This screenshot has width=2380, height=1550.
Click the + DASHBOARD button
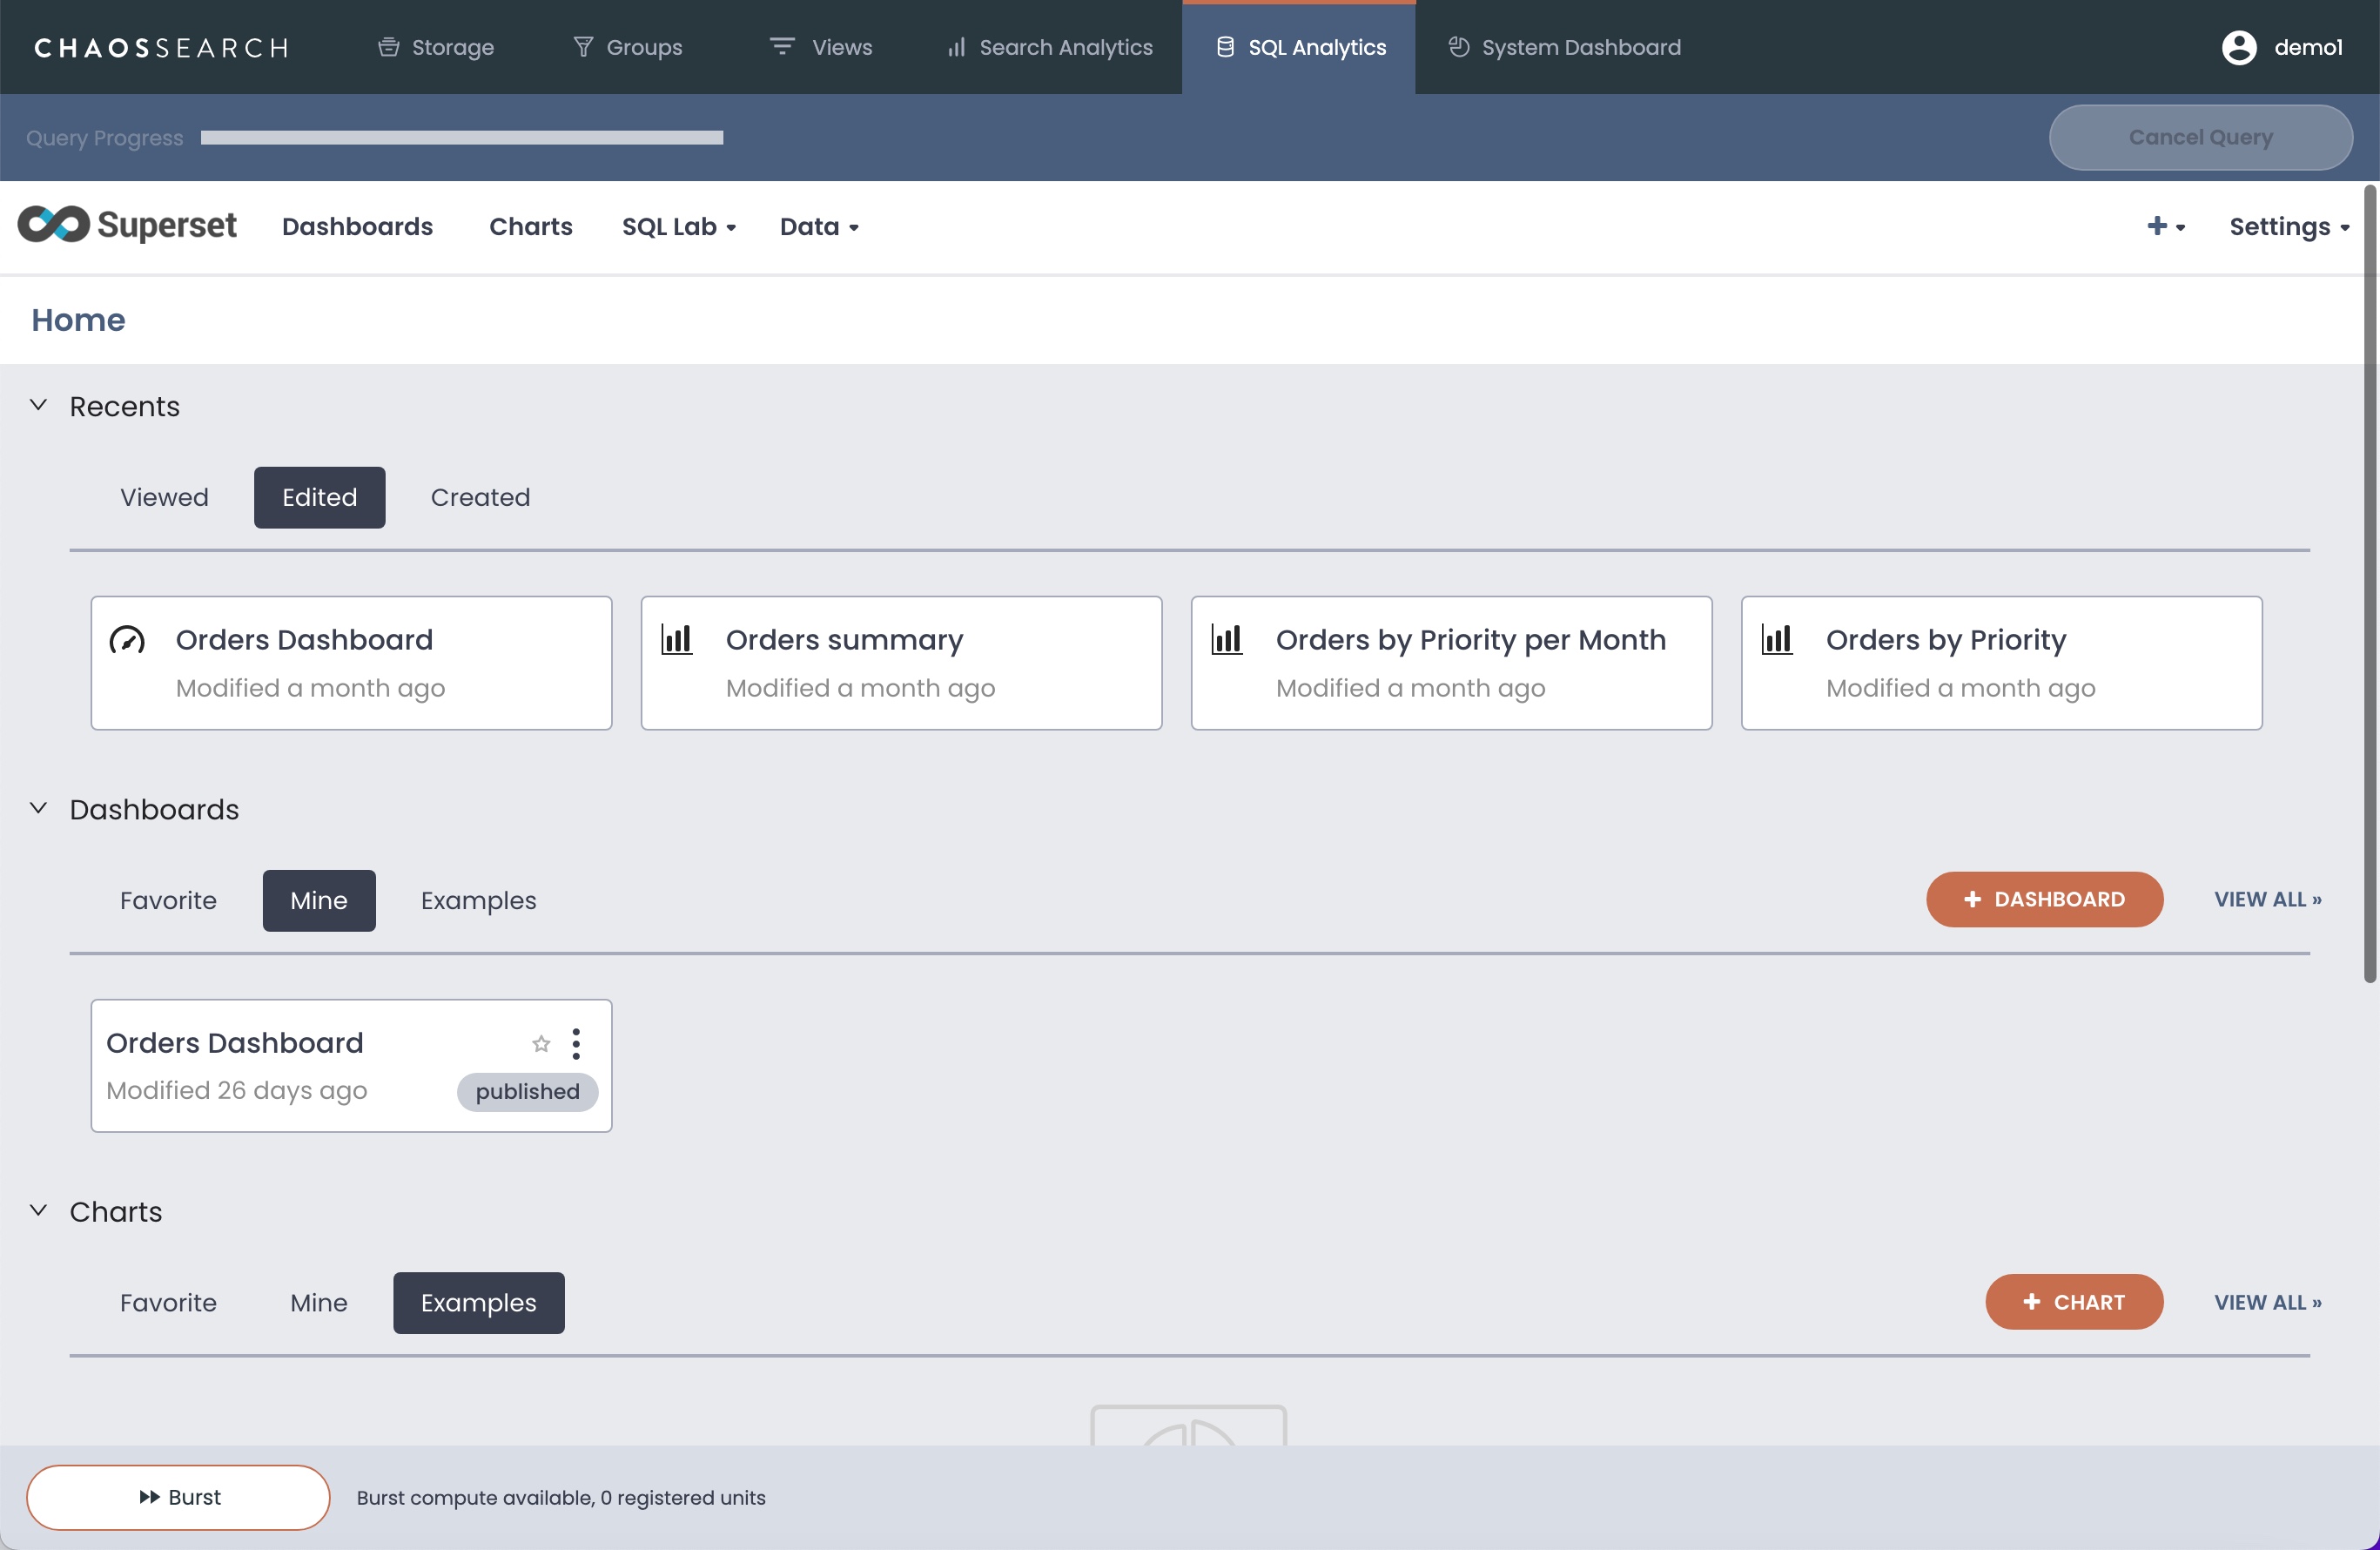click(2044, 899)
